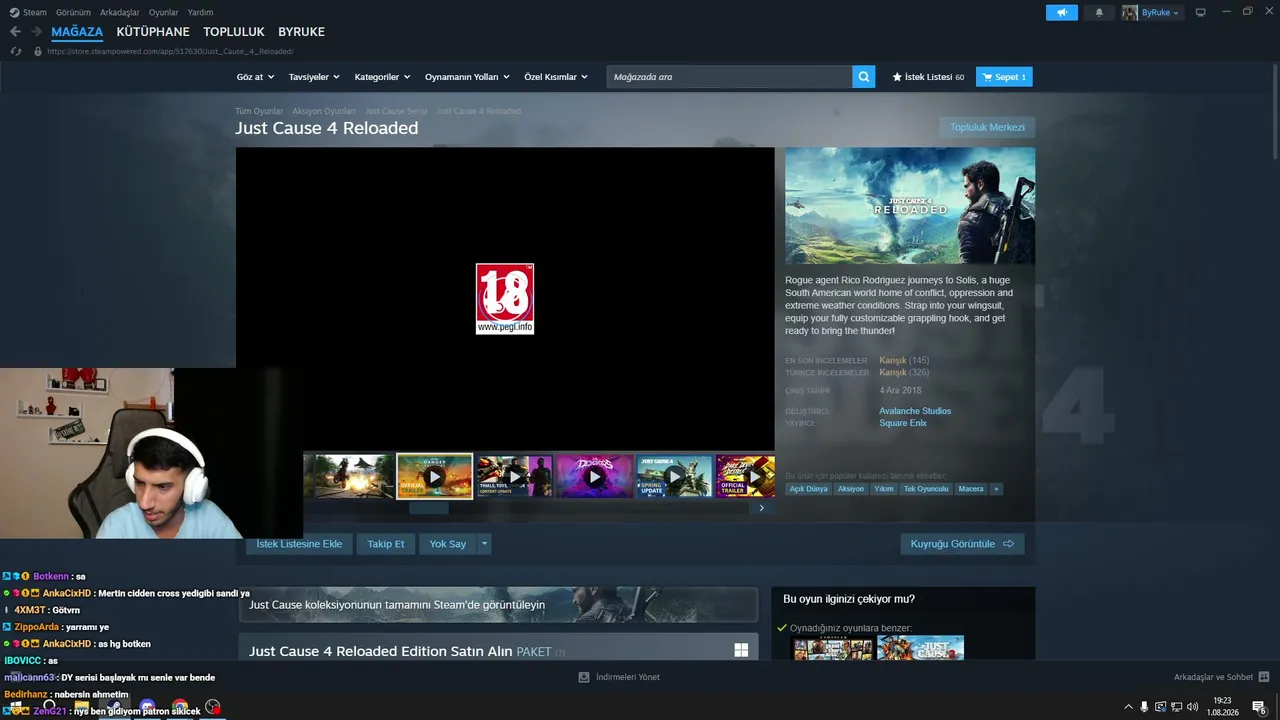Open the Görünüm menu
The height and width of the screenshot is (720, 1280).
pos(73,12)
